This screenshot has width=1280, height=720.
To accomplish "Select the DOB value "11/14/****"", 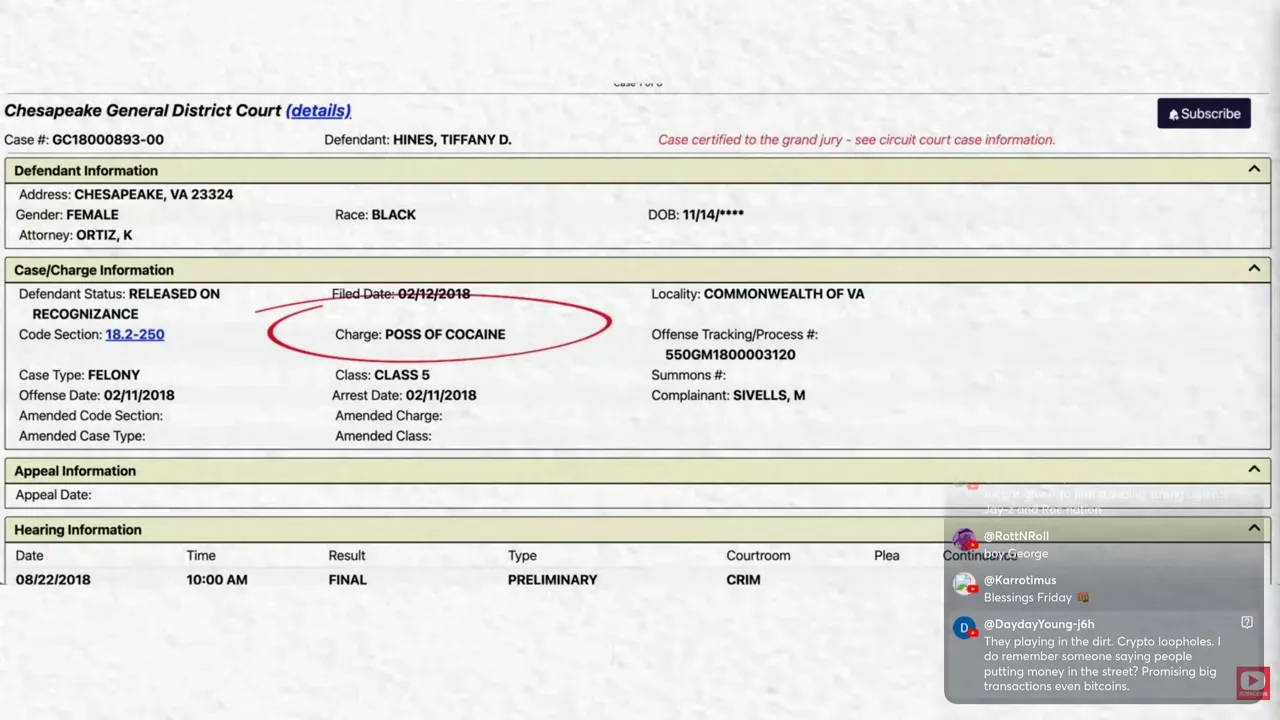I will click(x=713, y=214).
